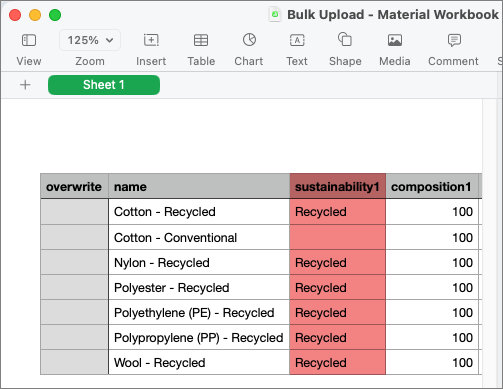Select sustainability cell for Cotton - Recycled row
Viewport: 503px width, 389px height.
338,212
